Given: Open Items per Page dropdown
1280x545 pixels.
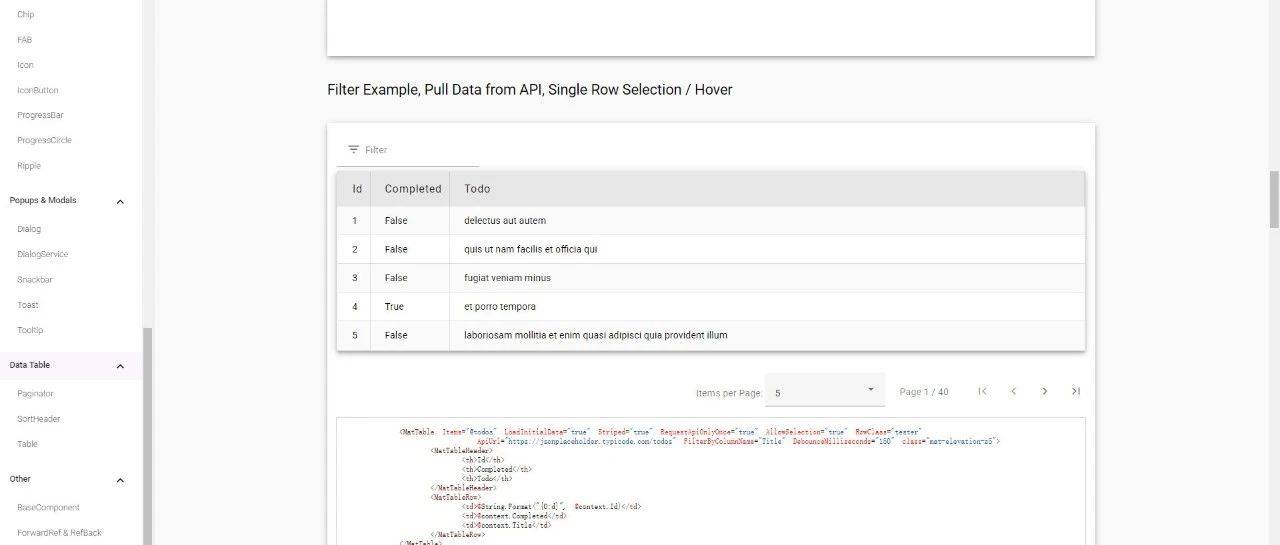Looking at the screenshot, I should 825,391.
